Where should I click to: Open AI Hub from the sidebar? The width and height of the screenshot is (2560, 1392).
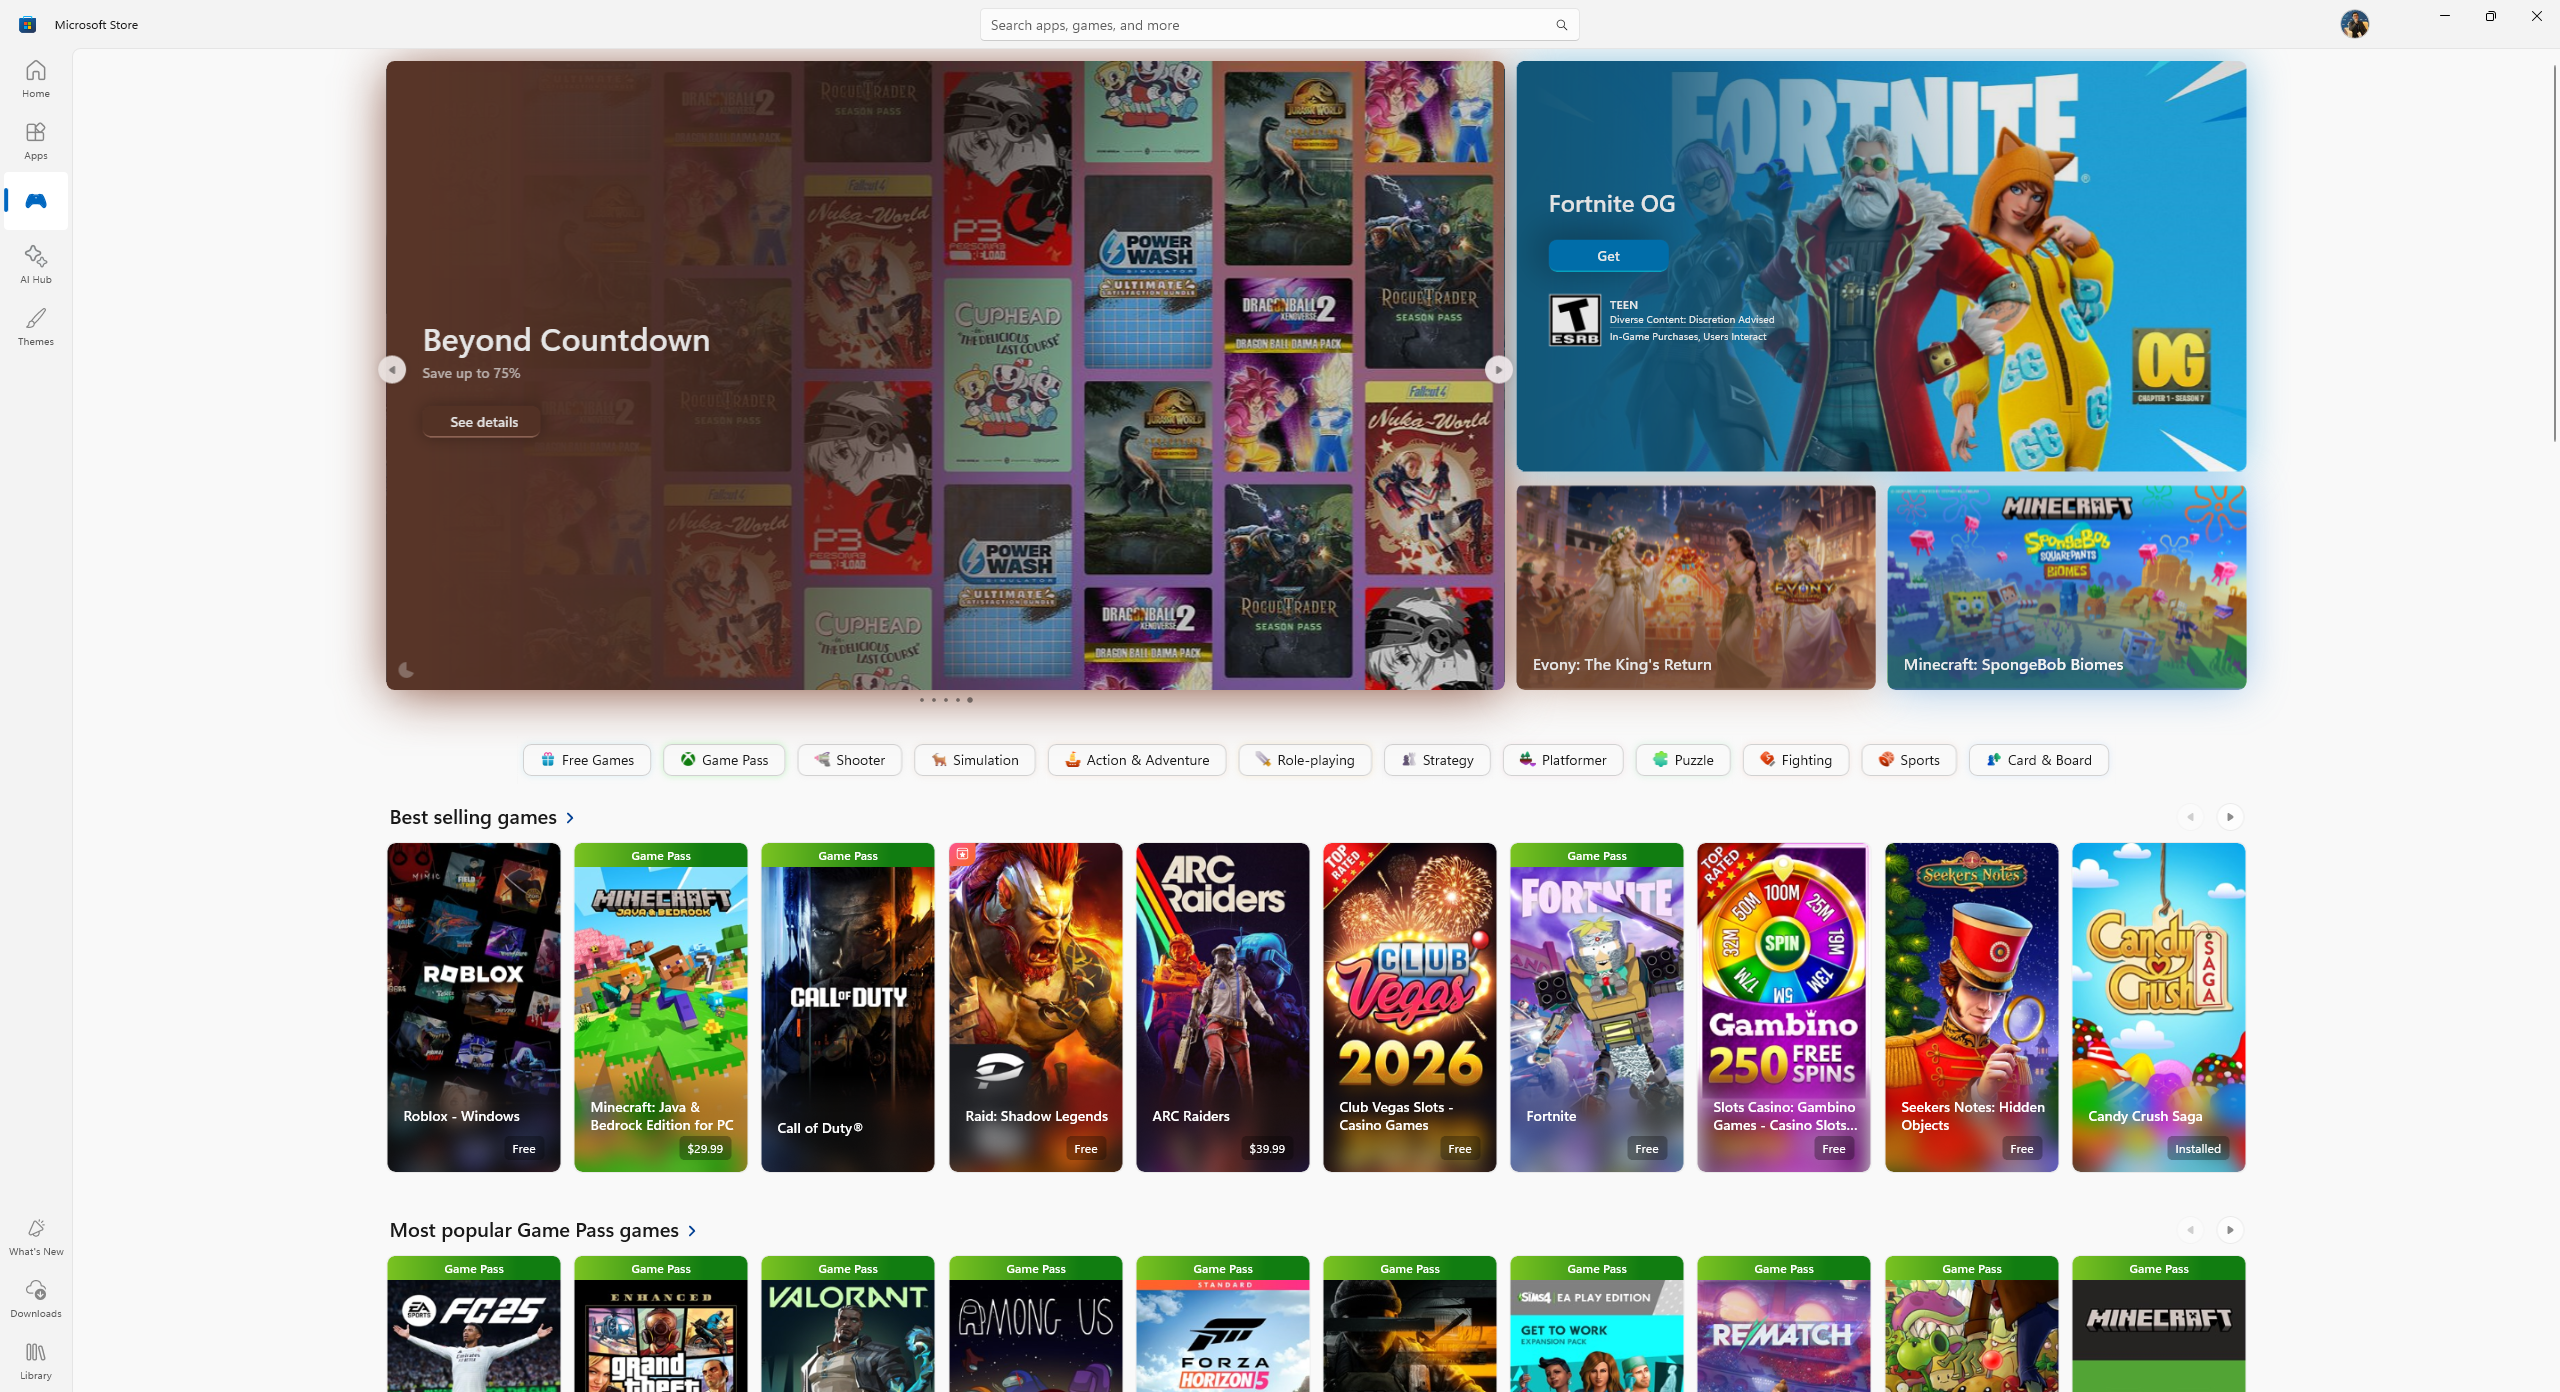coord(35,264)
